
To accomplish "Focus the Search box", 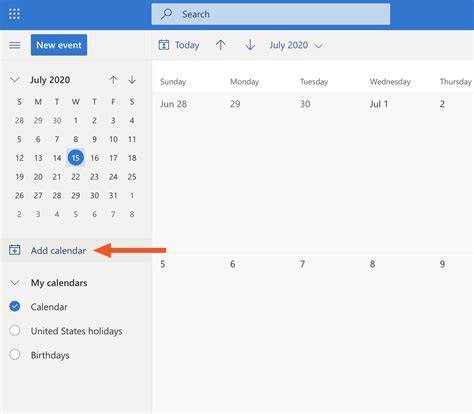I will coord(271,14).
